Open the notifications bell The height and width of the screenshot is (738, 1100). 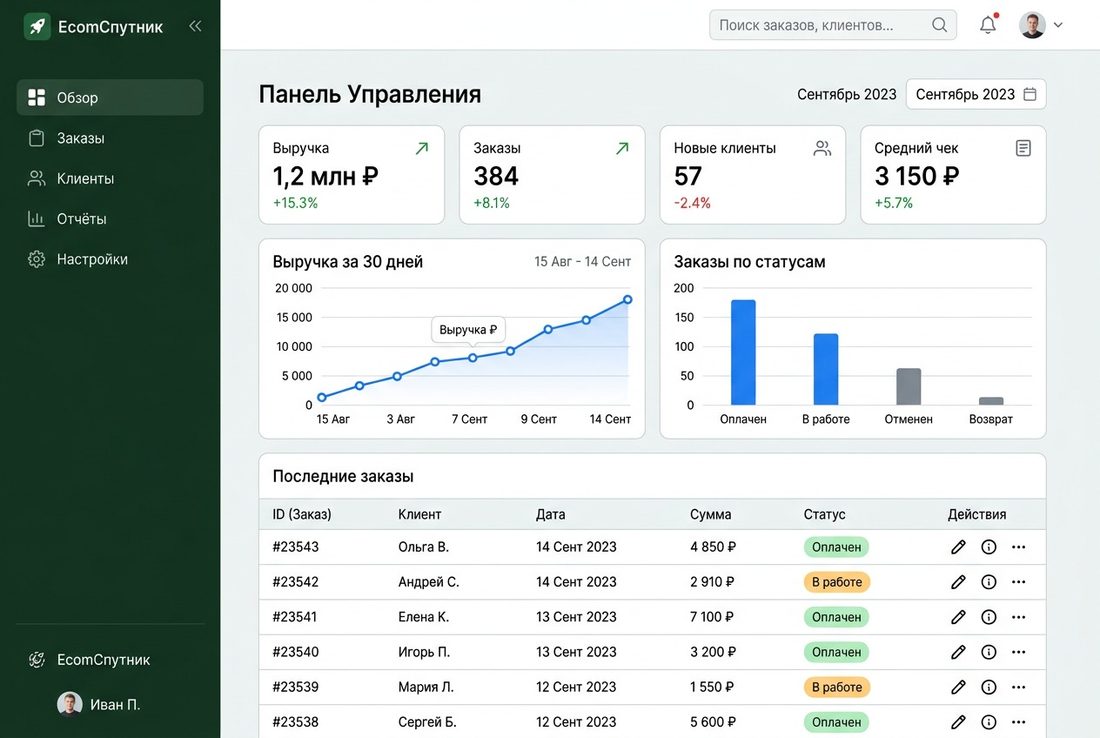[x=988, y=25]
